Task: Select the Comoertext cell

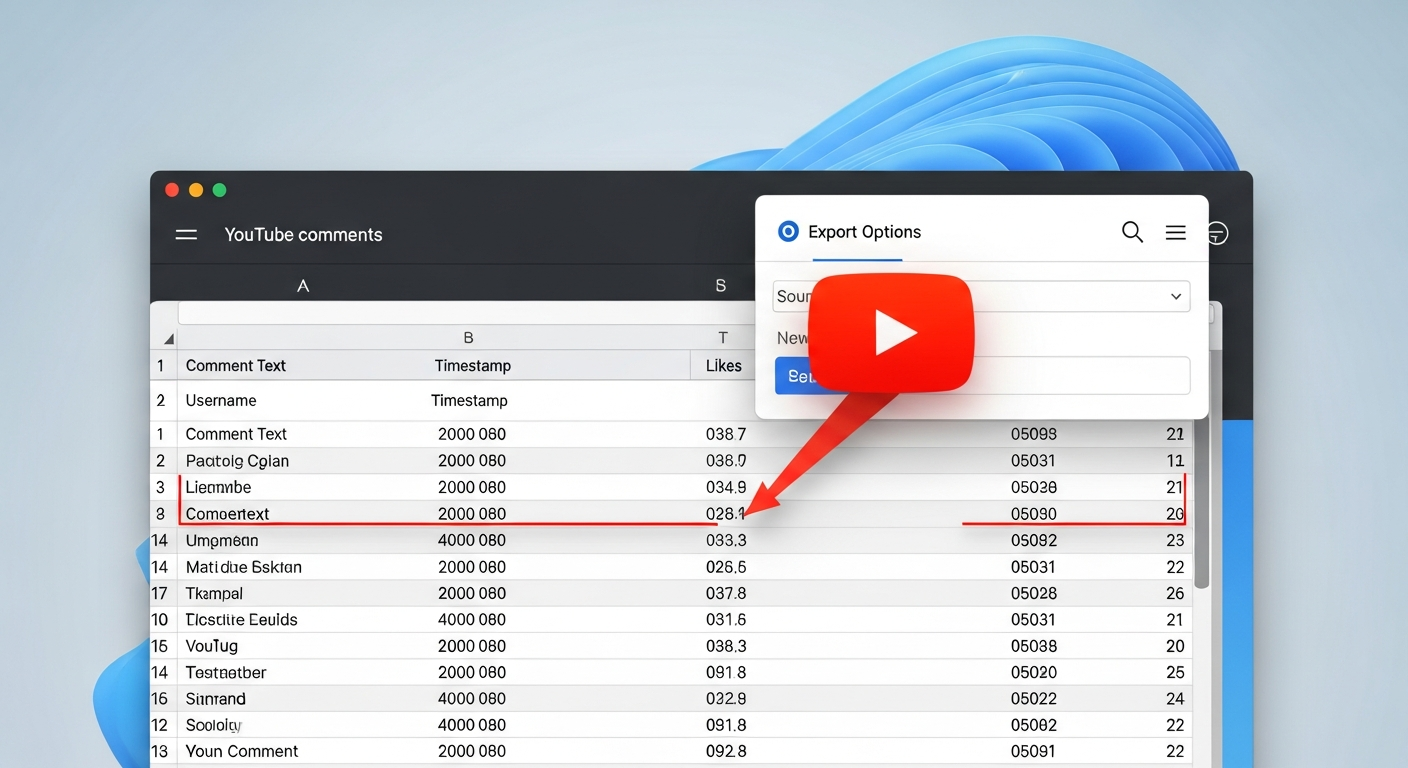Action: coord(227,514)
